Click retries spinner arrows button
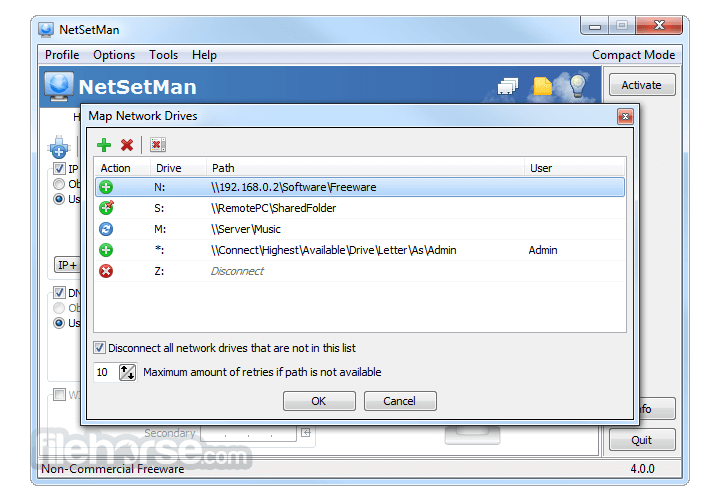This screenshot has width=720, height=500. coord(127,372)
